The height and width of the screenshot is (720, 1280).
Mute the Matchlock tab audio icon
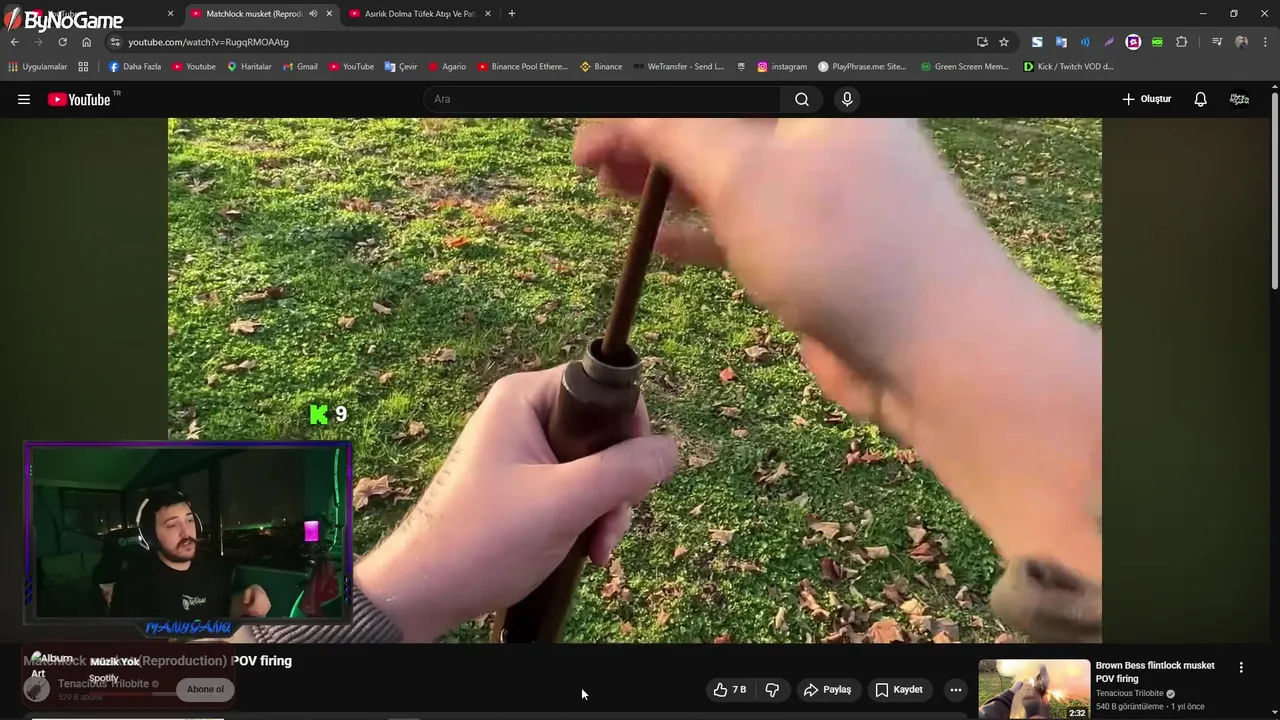coord(313,14)
